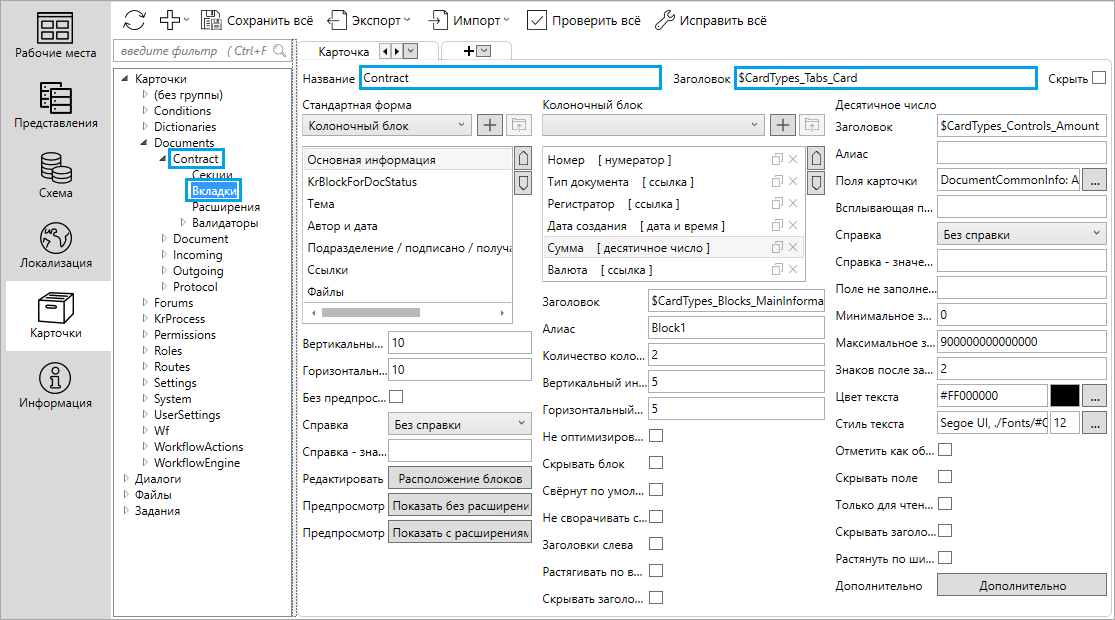Click the Дополнительно button
The width and height of the screenshot is (1115, 620).
point(1021,585)
